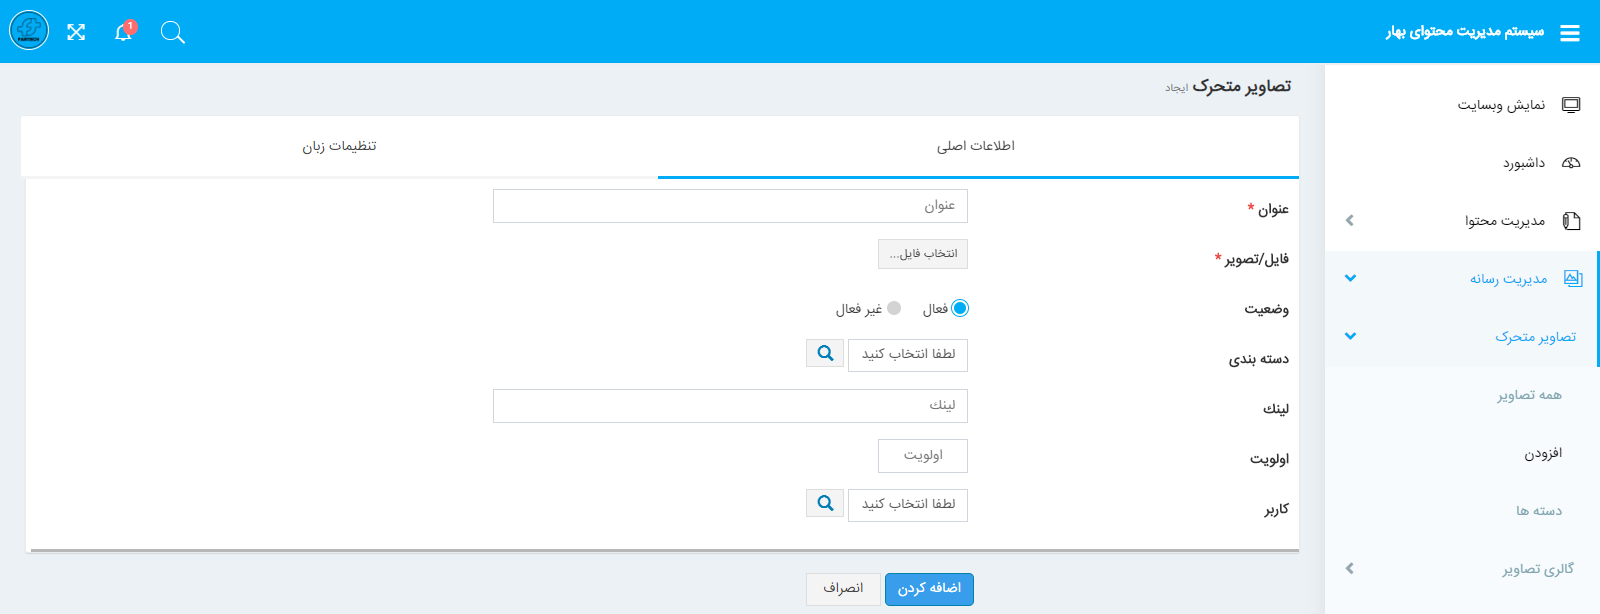
Task: Click the انصراف cancel button
Action: (843, 589)
